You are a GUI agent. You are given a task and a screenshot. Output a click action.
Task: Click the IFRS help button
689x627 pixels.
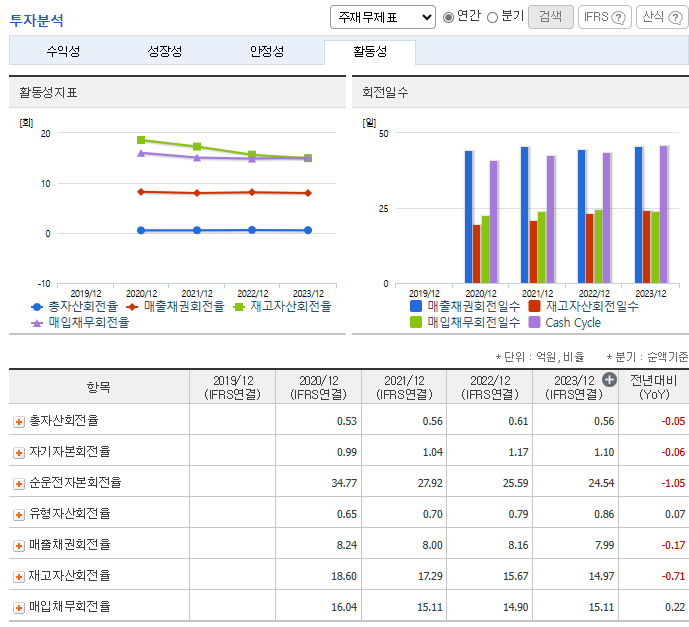605,17
